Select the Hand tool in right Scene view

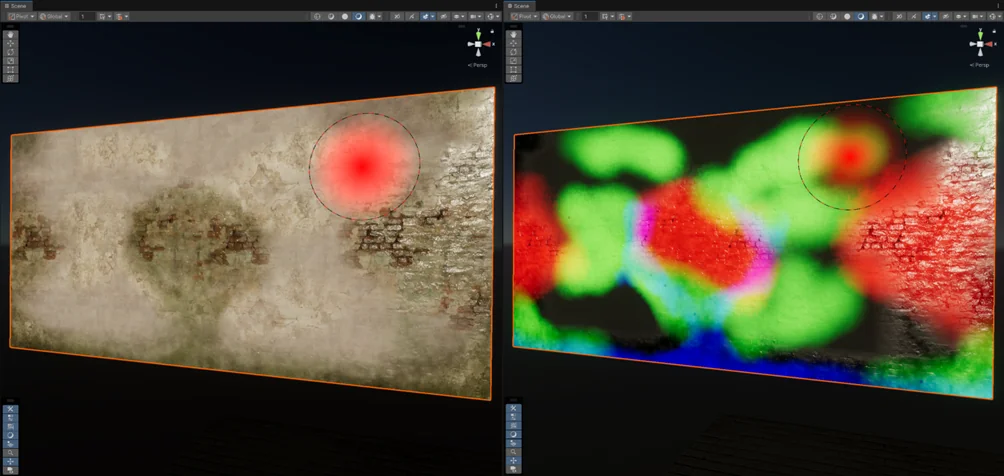pos(514,35)
